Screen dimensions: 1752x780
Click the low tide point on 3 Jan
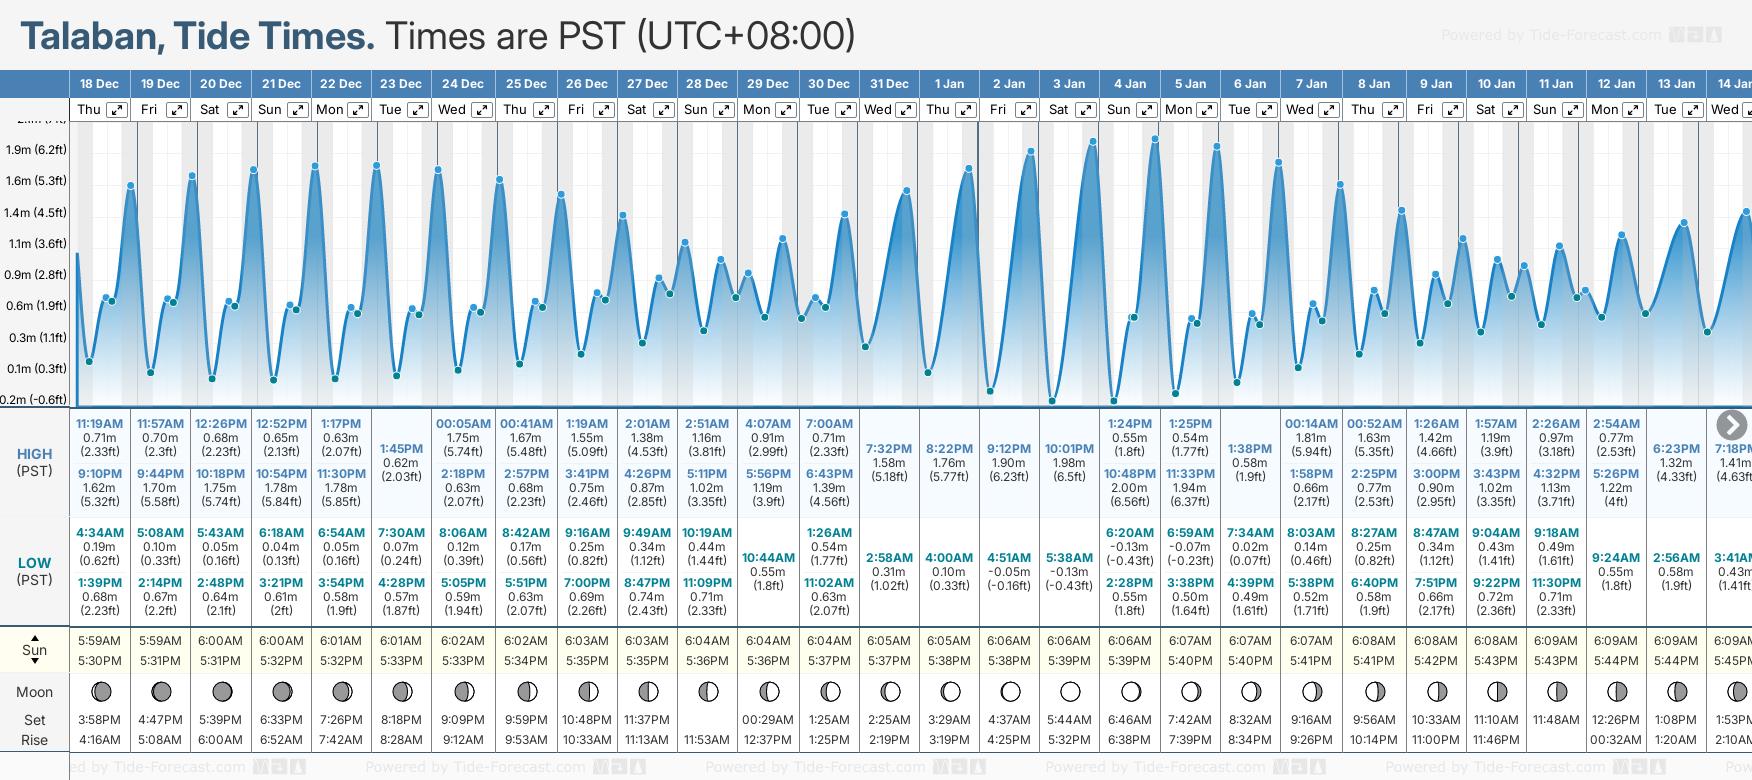[x=1052, y=401]
